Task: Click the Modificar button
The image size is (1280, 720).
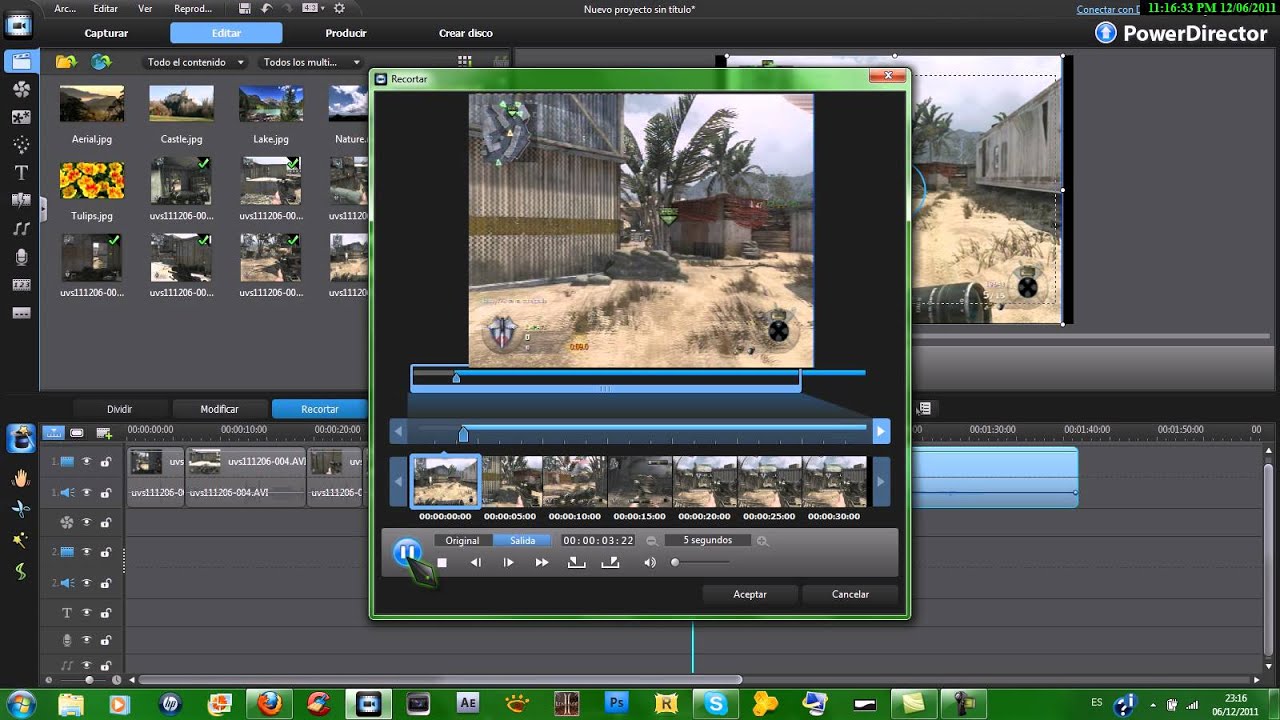Action: point(219,409)
